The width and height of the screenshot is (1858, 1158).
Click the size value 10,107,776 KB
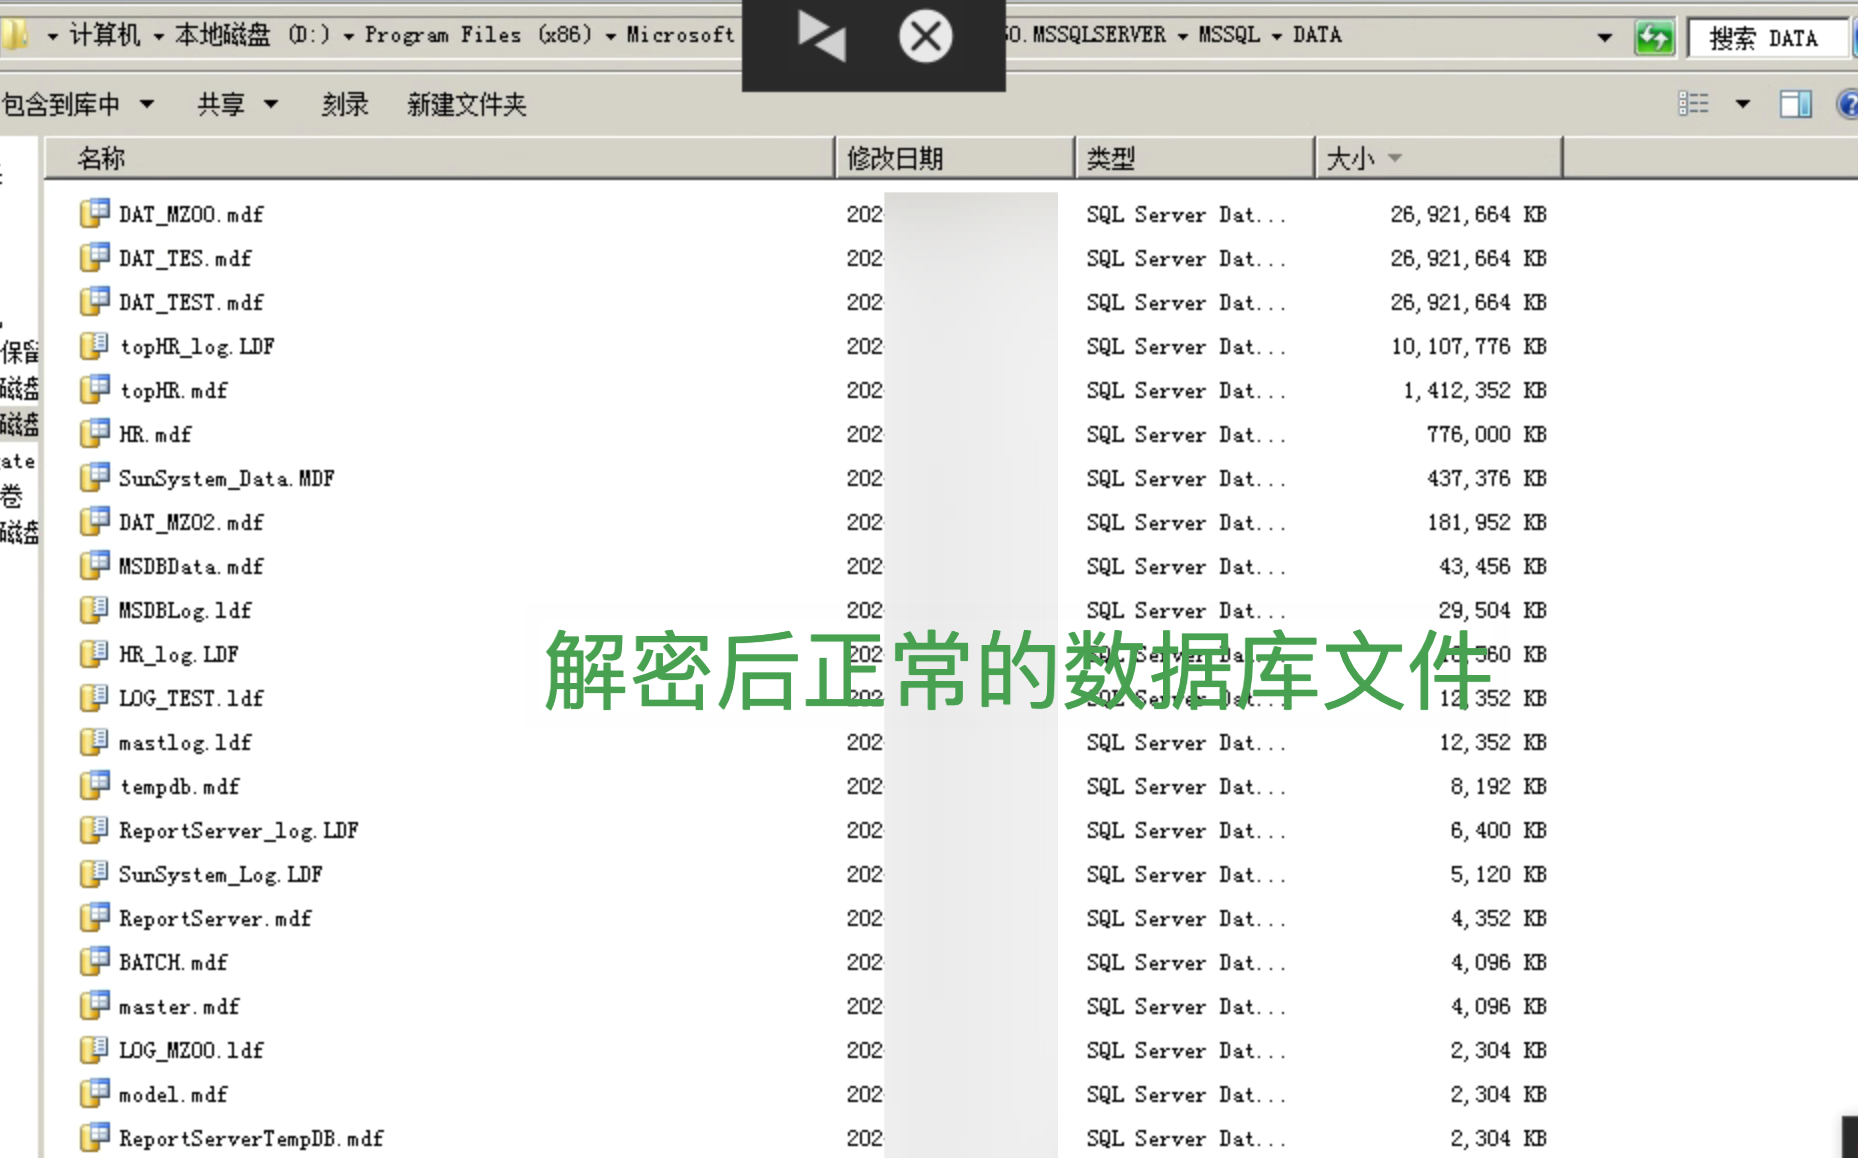click(1469, 346)
